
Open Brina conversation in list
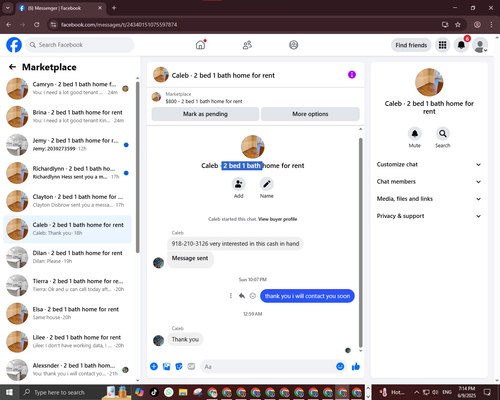click(67, 117)
